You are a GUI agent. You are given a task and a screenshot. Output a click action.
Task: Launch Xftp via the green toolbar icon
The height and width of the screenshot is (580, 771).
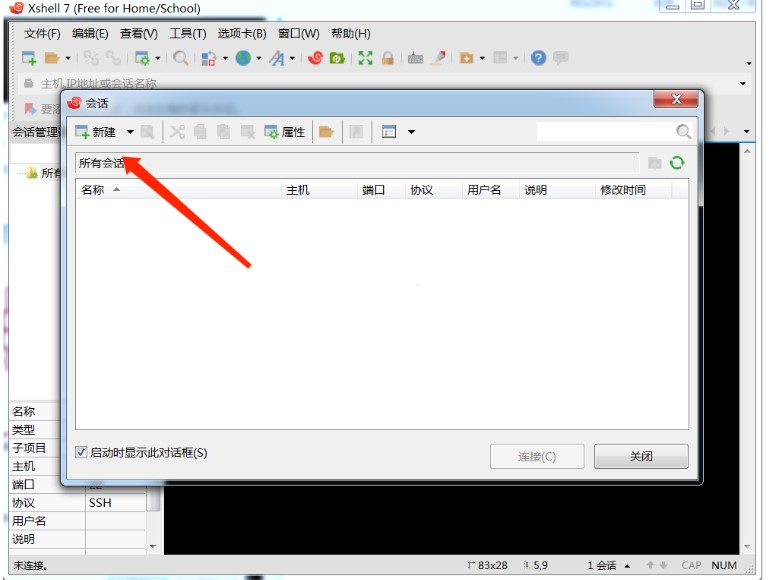click(x=337, y=58)
